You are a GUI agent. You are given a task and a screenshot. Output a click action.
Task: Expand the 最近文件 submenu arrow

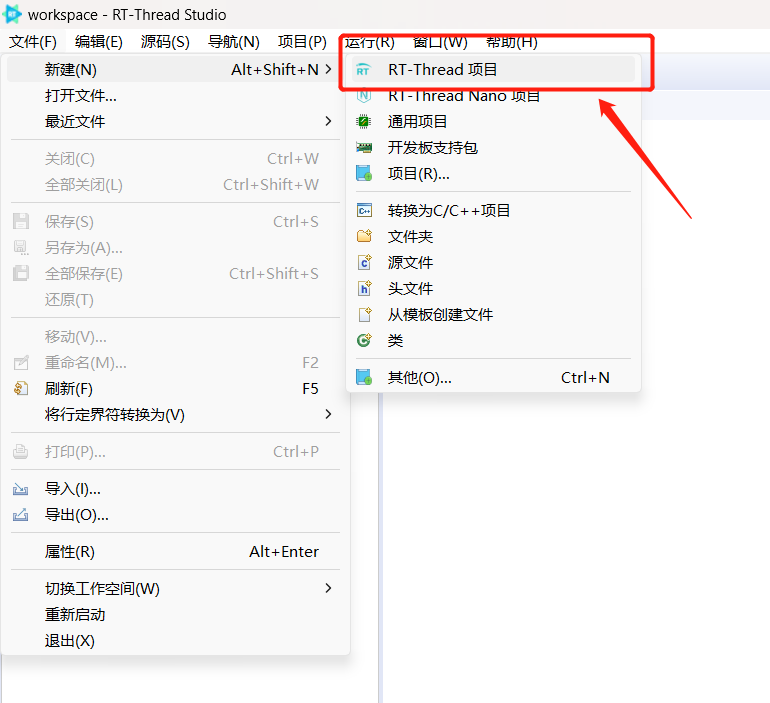329,121
